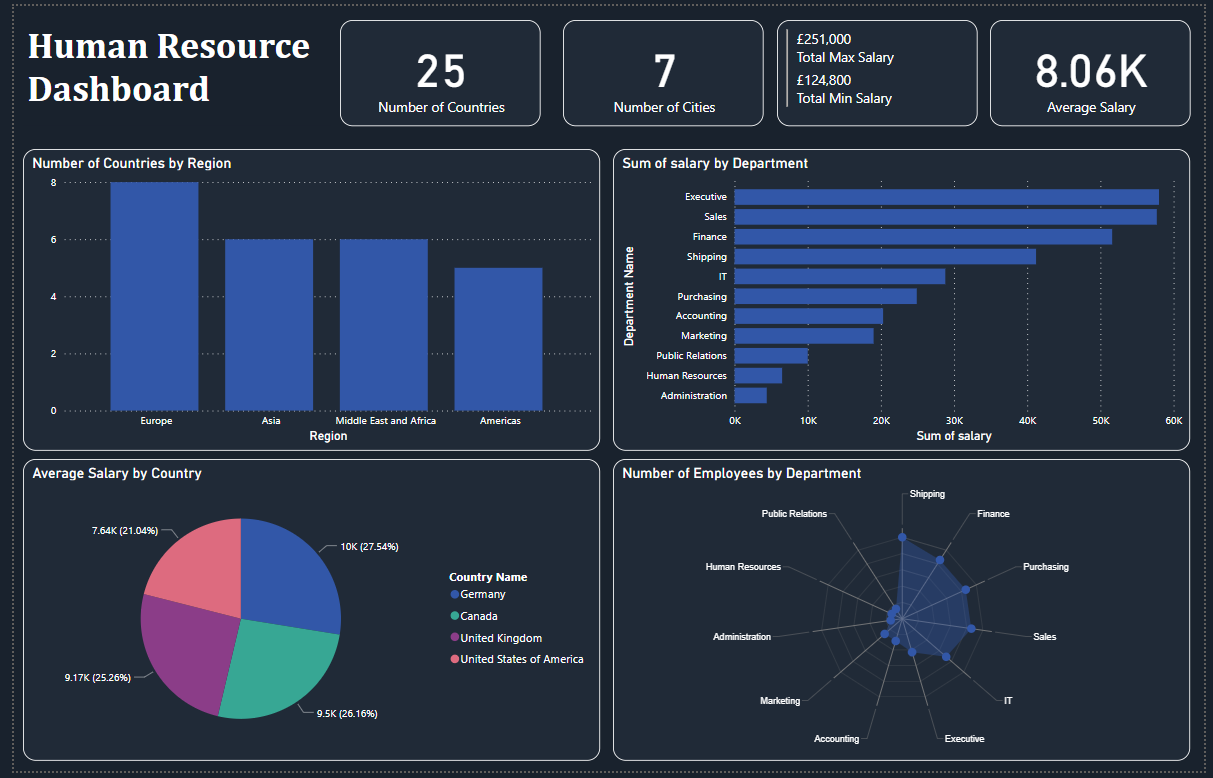Click the Germany legend color dot
1213x778 pixels.
(455, 595)
